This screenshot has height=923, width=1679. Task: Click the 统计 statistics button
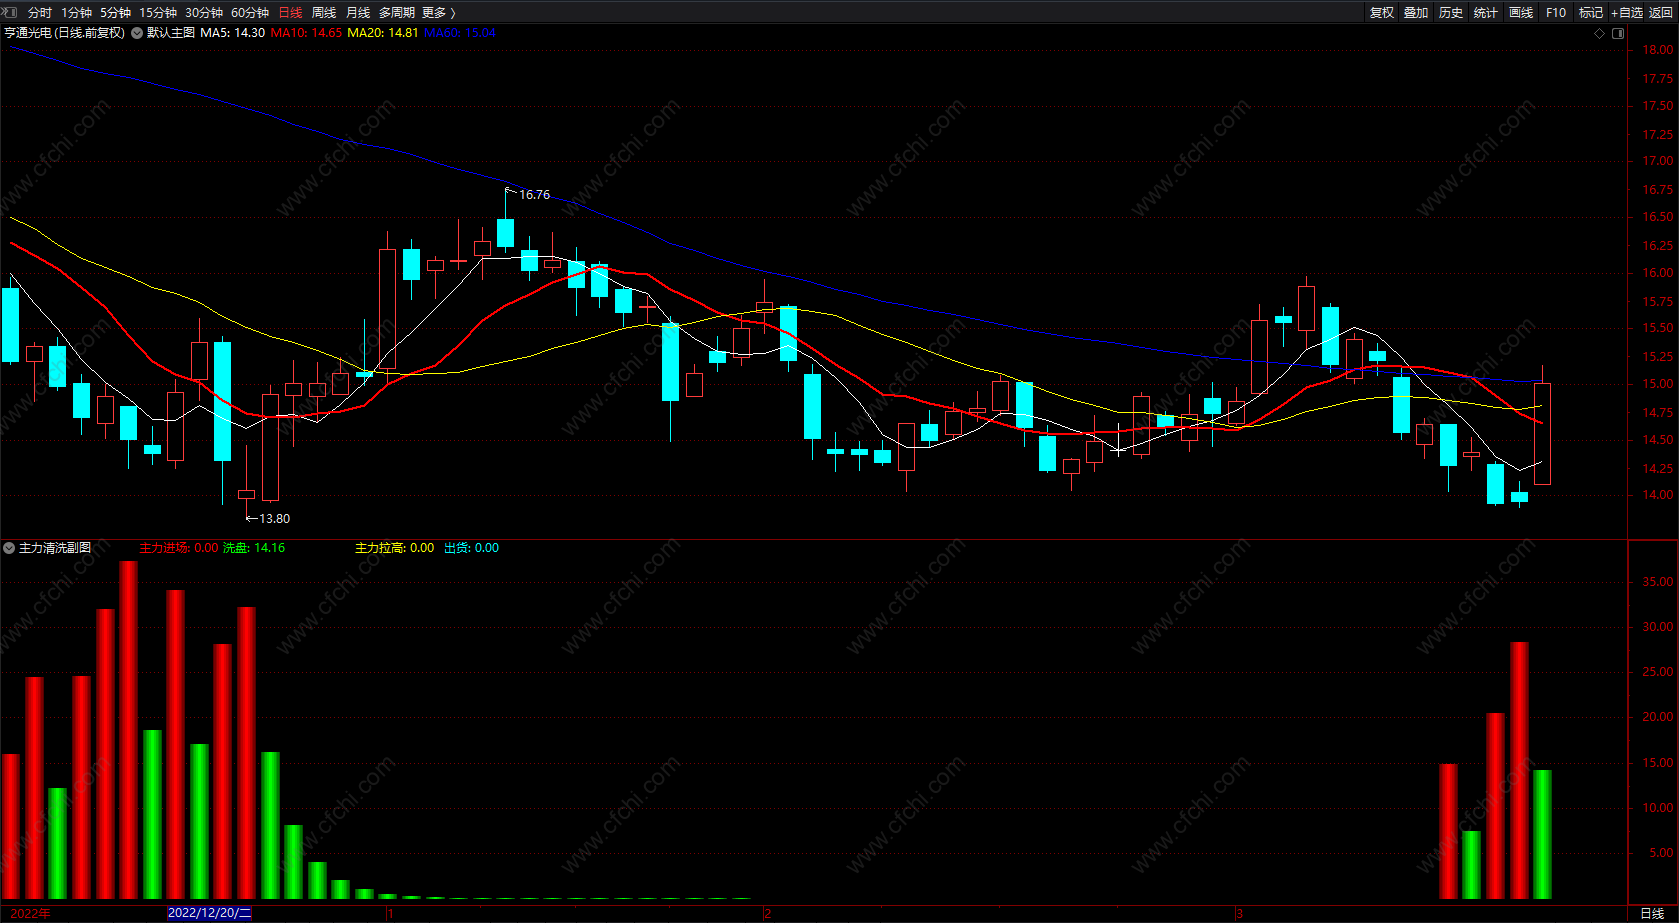1486,13
